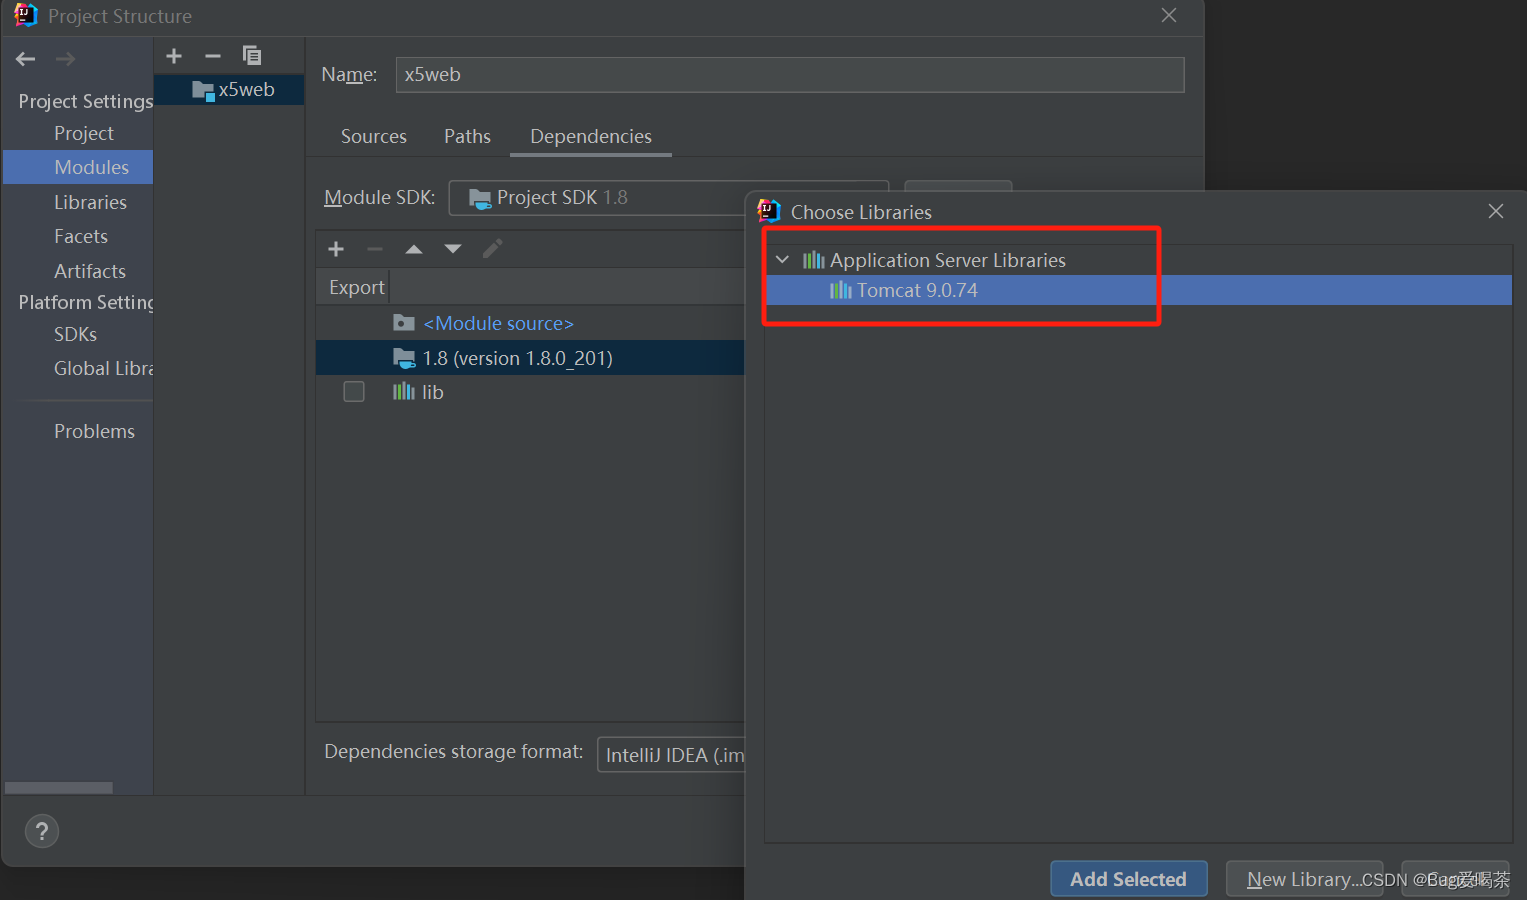Open the Artifacts settings page
This screenshot has height=900, width=1527.
pyautogui.click(x=90, y=271)
